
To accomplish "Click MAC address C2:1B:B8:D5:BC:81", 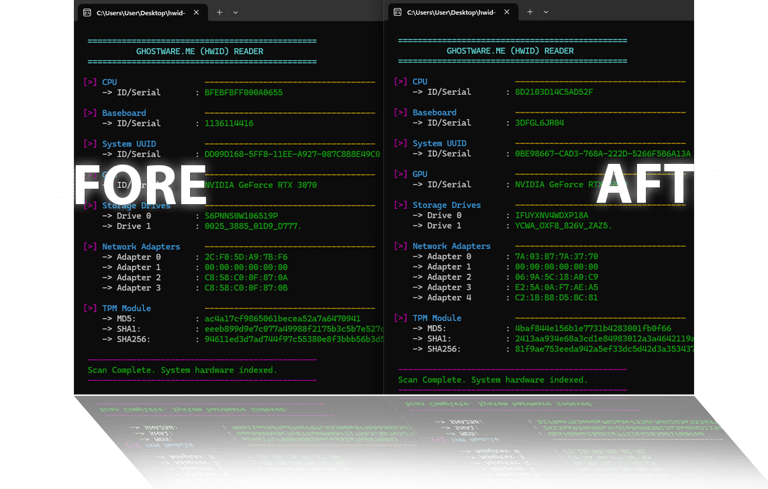I will pos(556,297).
